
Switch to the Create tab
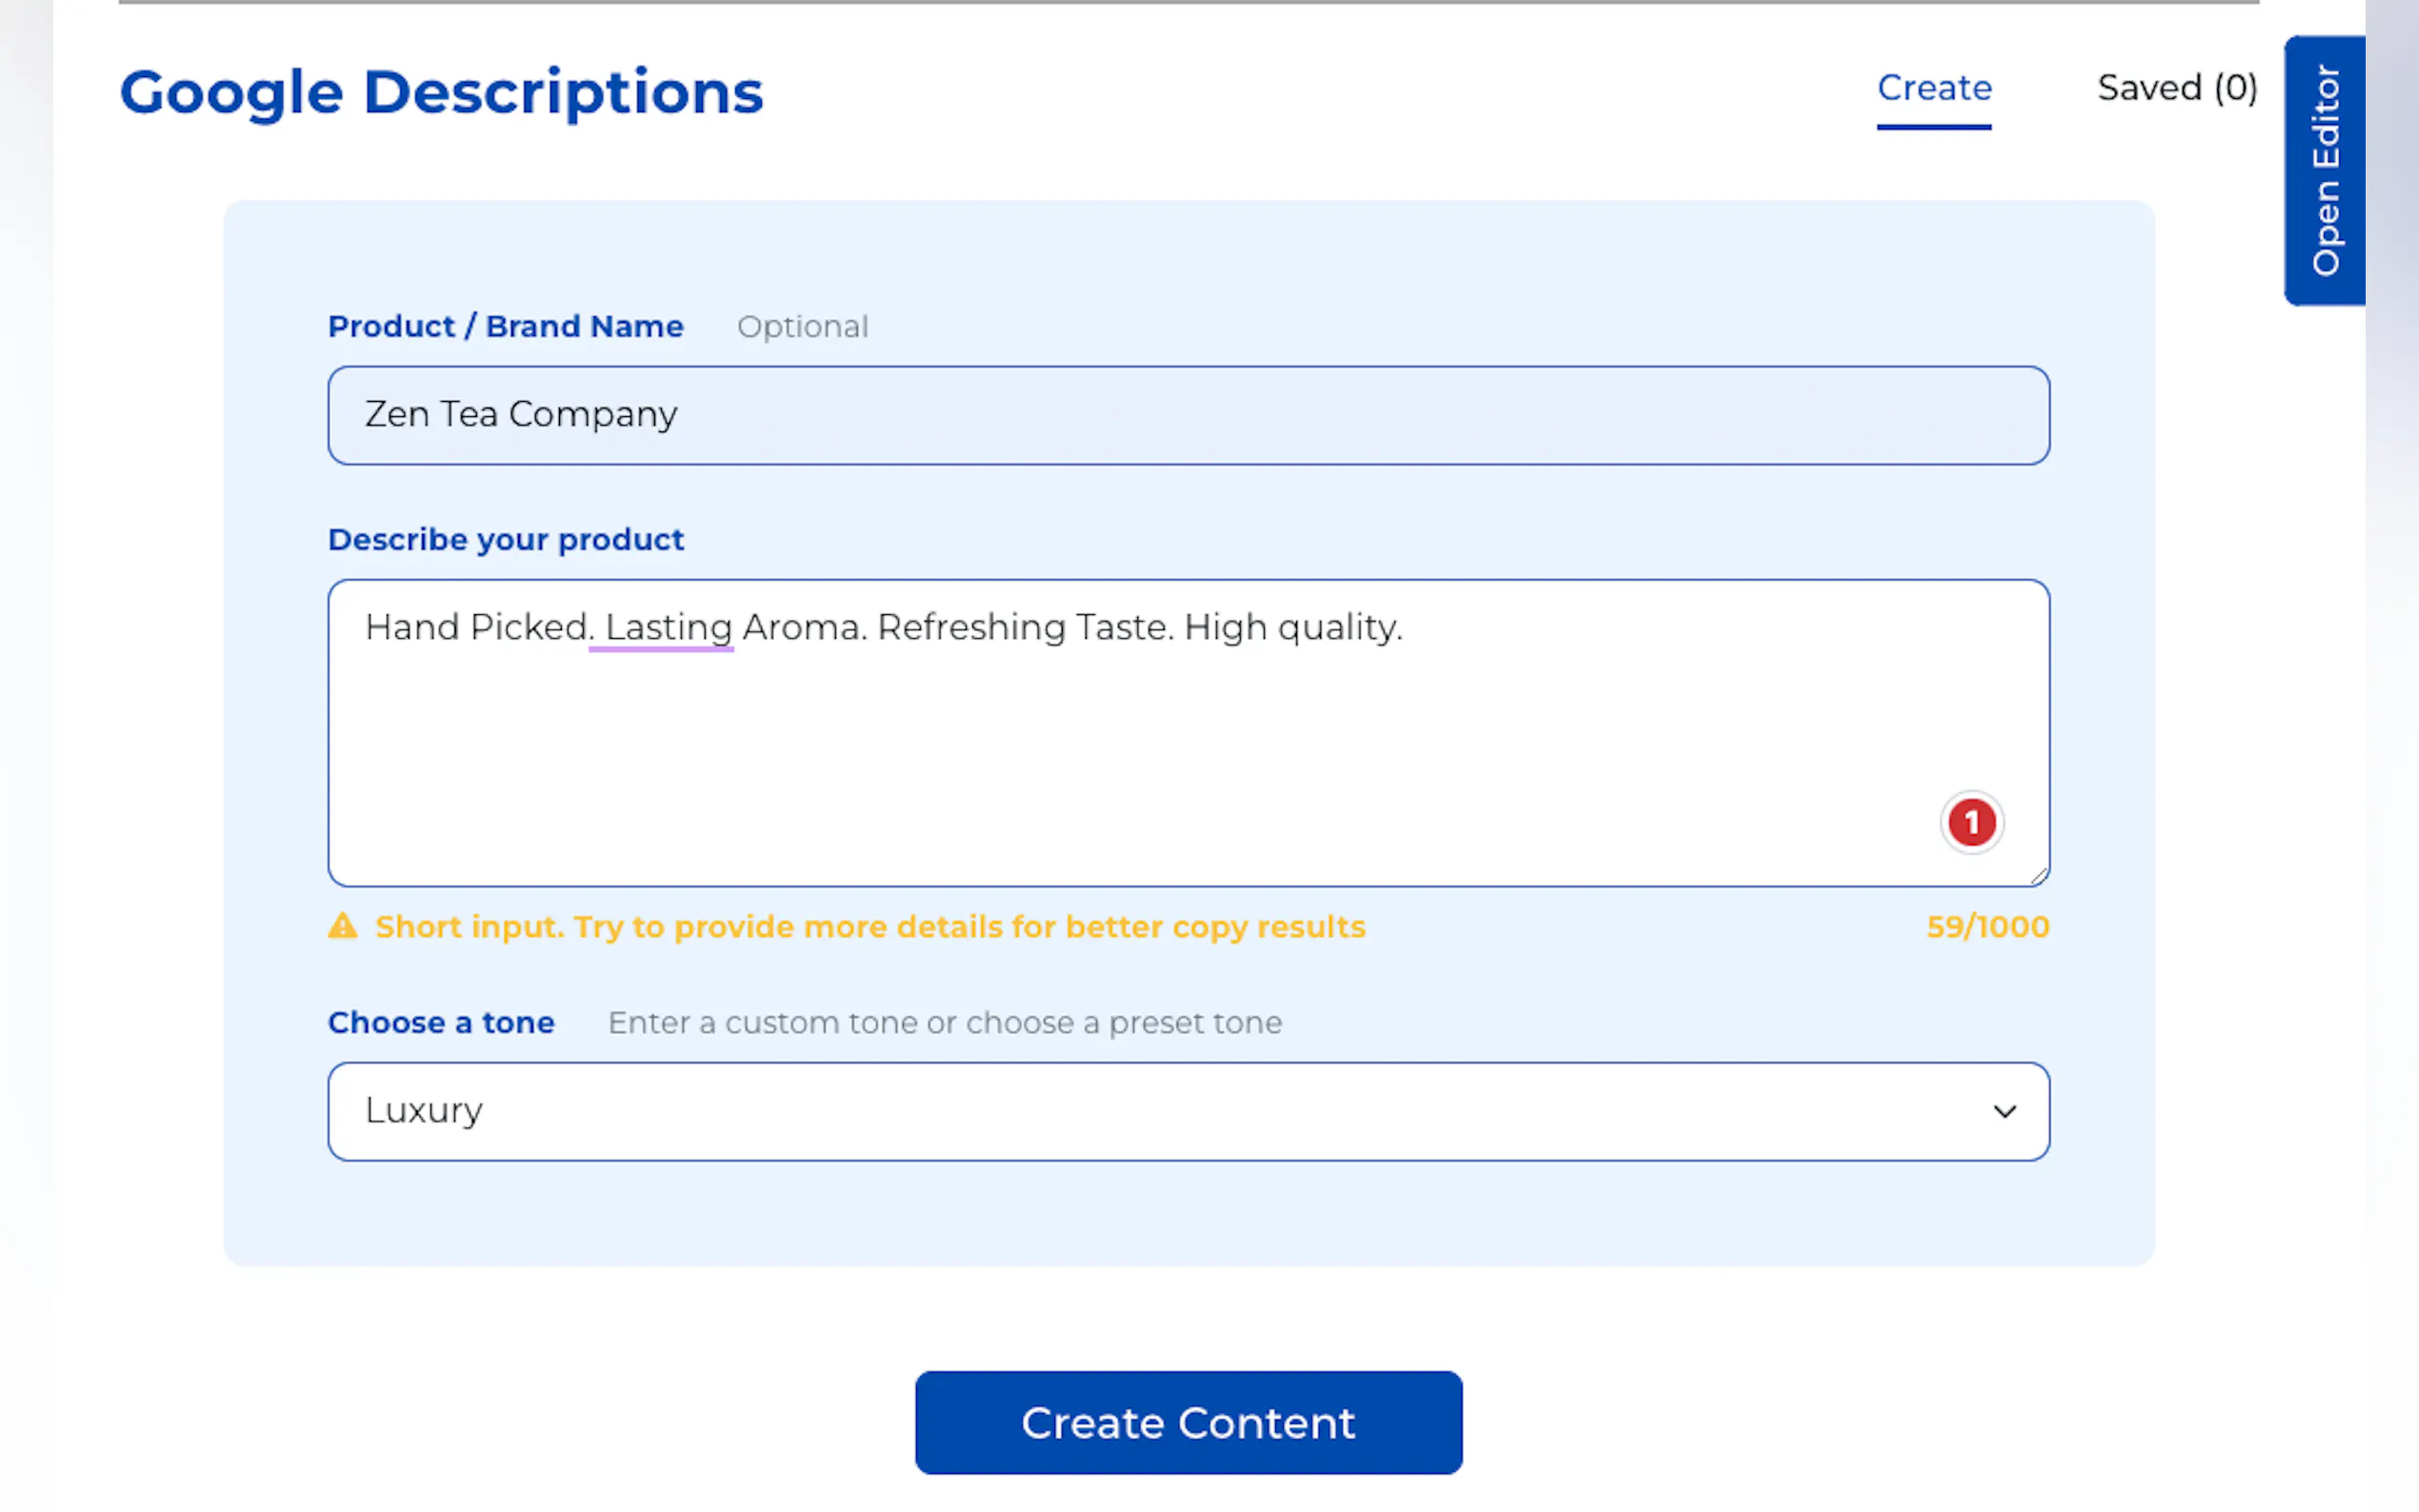(1933, 89)
